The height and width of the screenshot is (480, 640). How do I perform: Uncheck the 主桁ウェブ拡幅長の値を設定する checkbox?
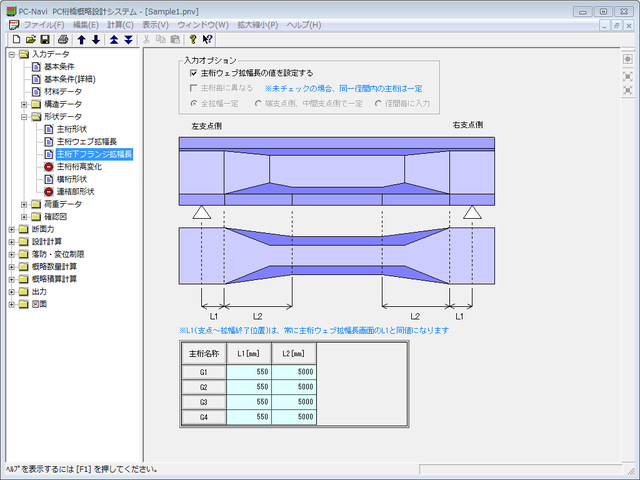pos(194,73)
